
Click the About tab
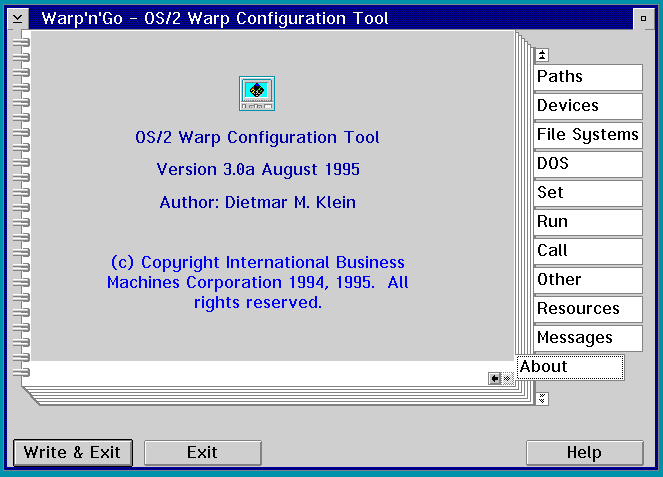point(570,367)
